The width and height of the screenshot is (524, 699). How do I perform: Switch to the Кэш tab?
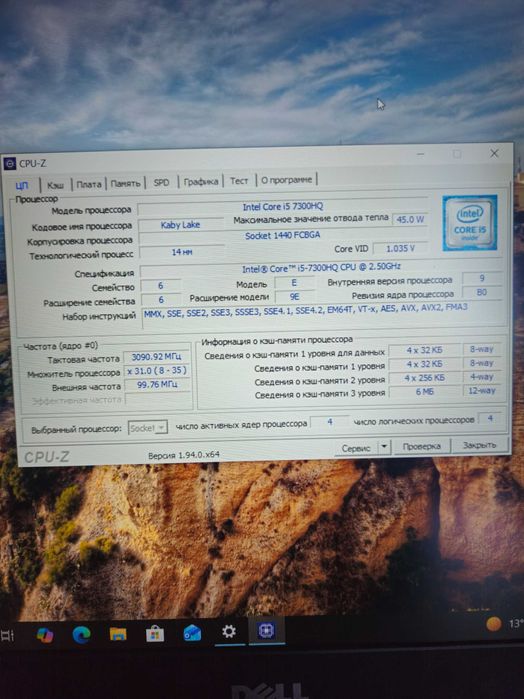tap(56, 185)
